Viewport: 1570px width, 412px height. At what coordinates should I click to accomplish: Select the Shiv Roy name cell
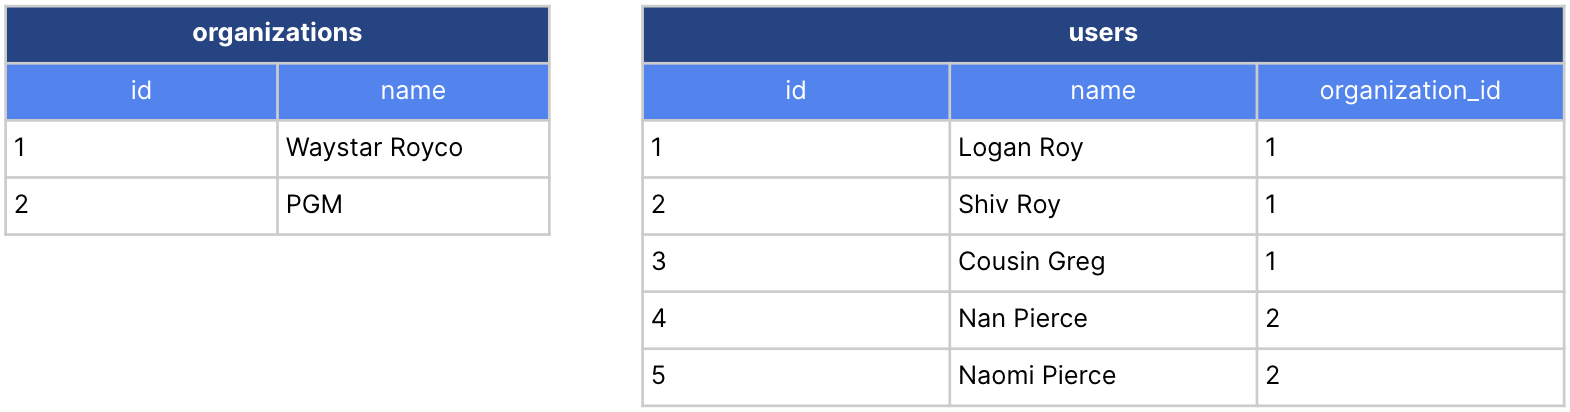tap(1102, 205)
